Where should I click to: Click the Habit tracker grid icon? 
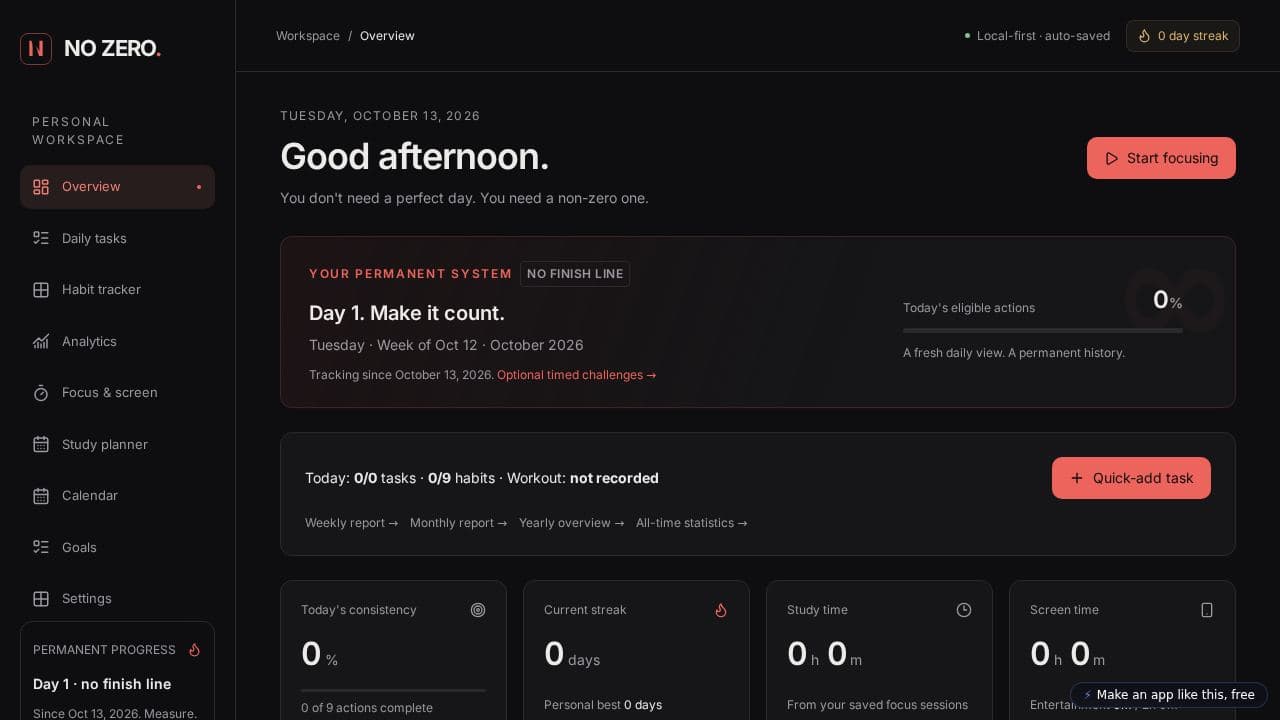41,290
